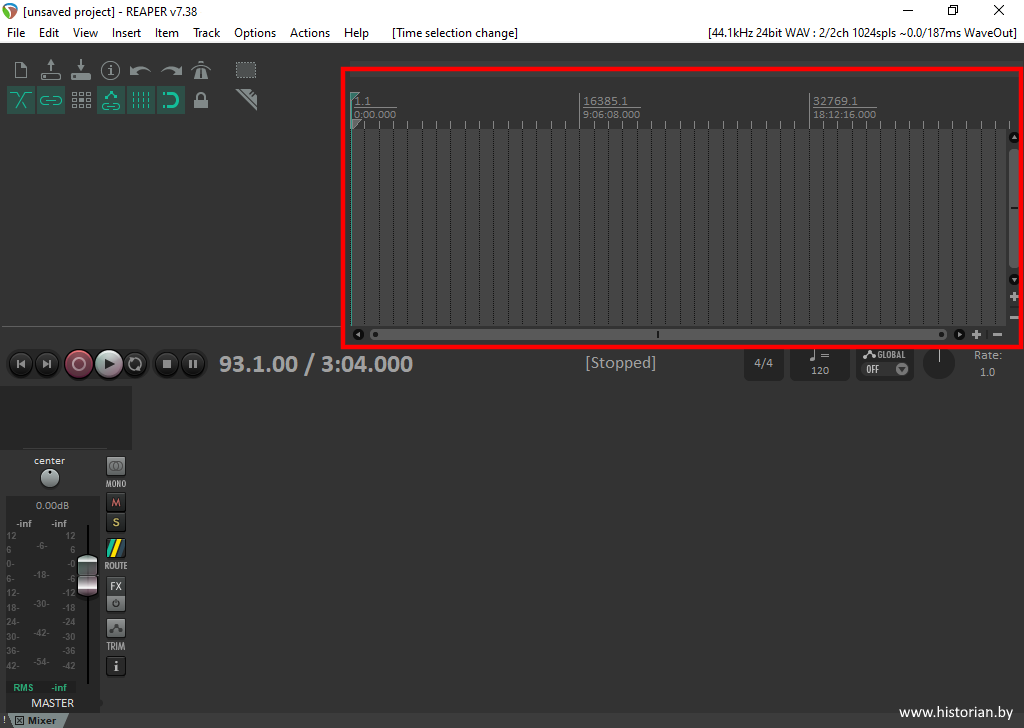Image resolution: width=1024 pixels, height=728 pixels.
Task: Open Project Settings info icon
Action: point(111,70)
